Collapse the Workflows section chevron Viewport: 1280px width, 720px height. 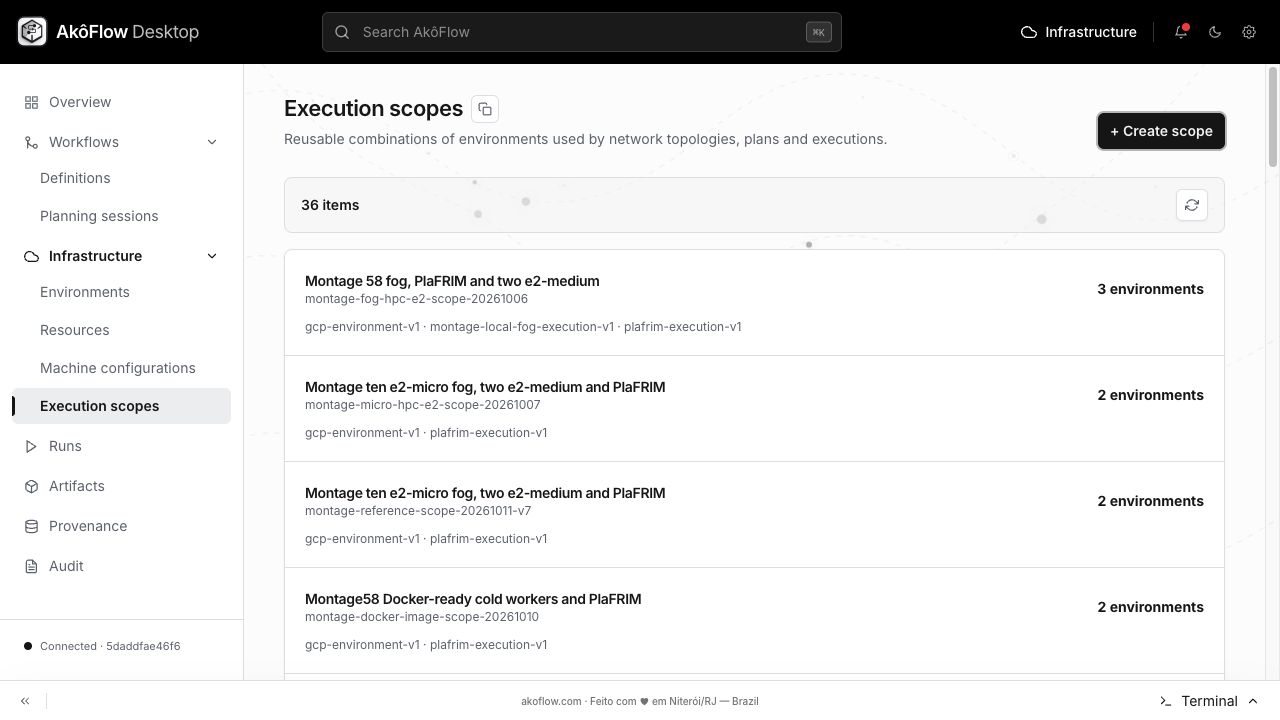212,142
